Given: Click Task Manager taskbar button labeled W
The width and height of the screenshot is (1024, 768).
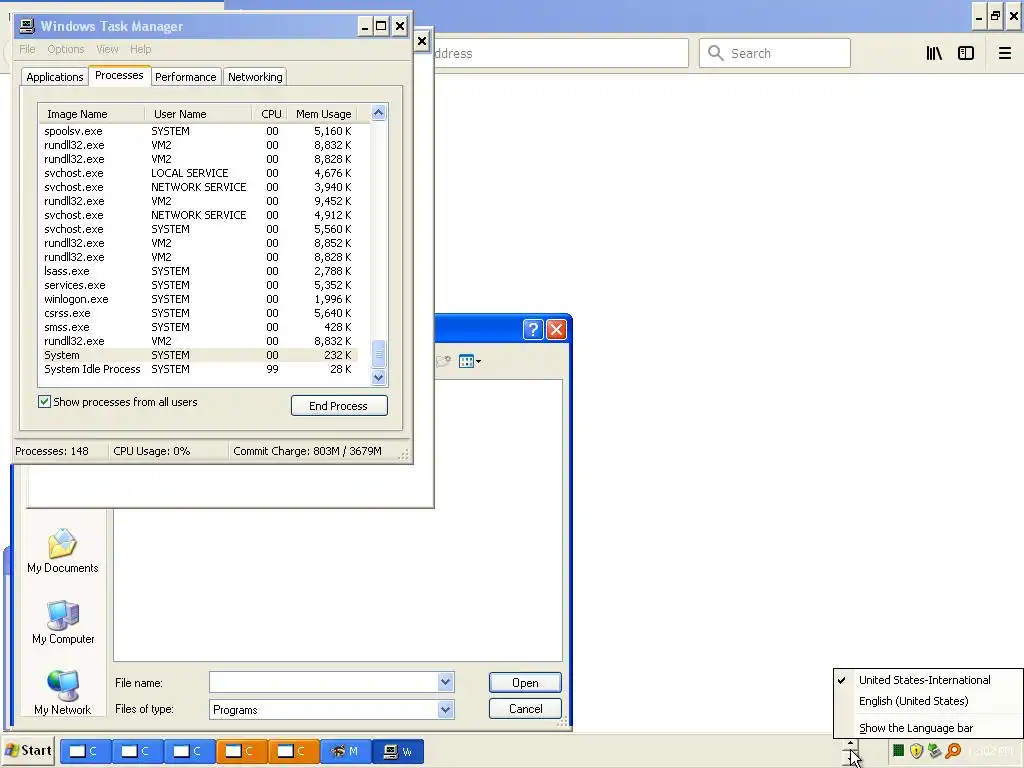Looking at the screenshot, I should [x=398, y=752].
